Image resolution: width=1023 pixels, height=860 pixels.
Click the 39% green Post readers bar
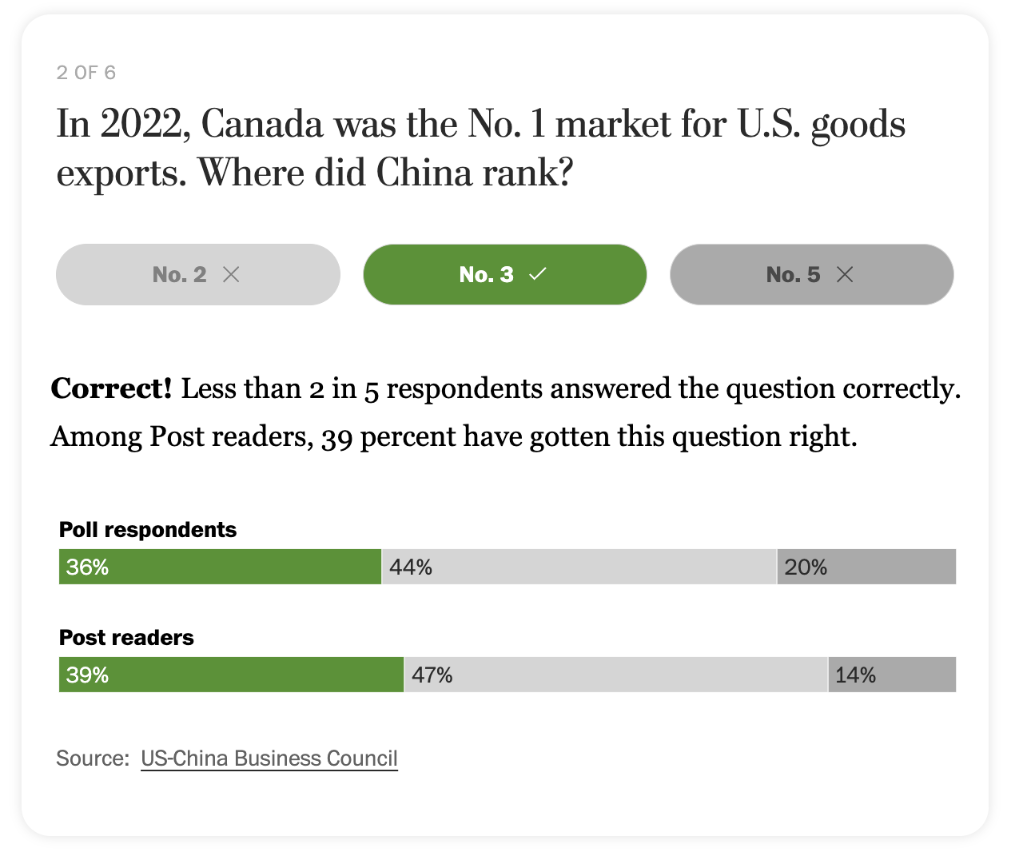point(231,675)
